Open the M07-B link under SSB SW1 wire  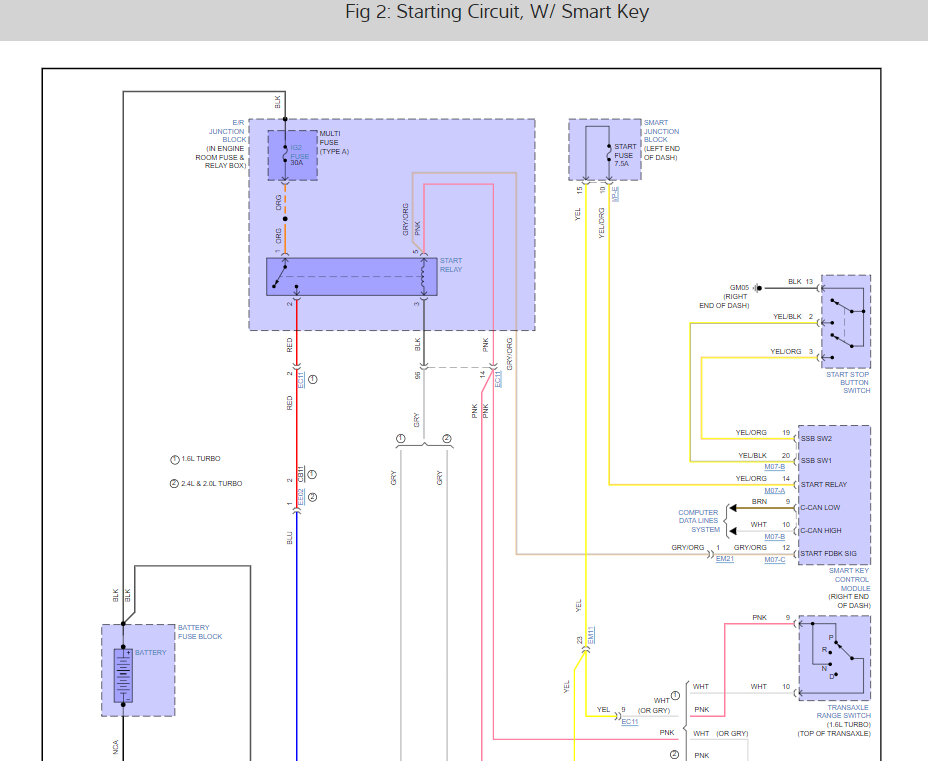pyautogui.click(x=774, y=467)
